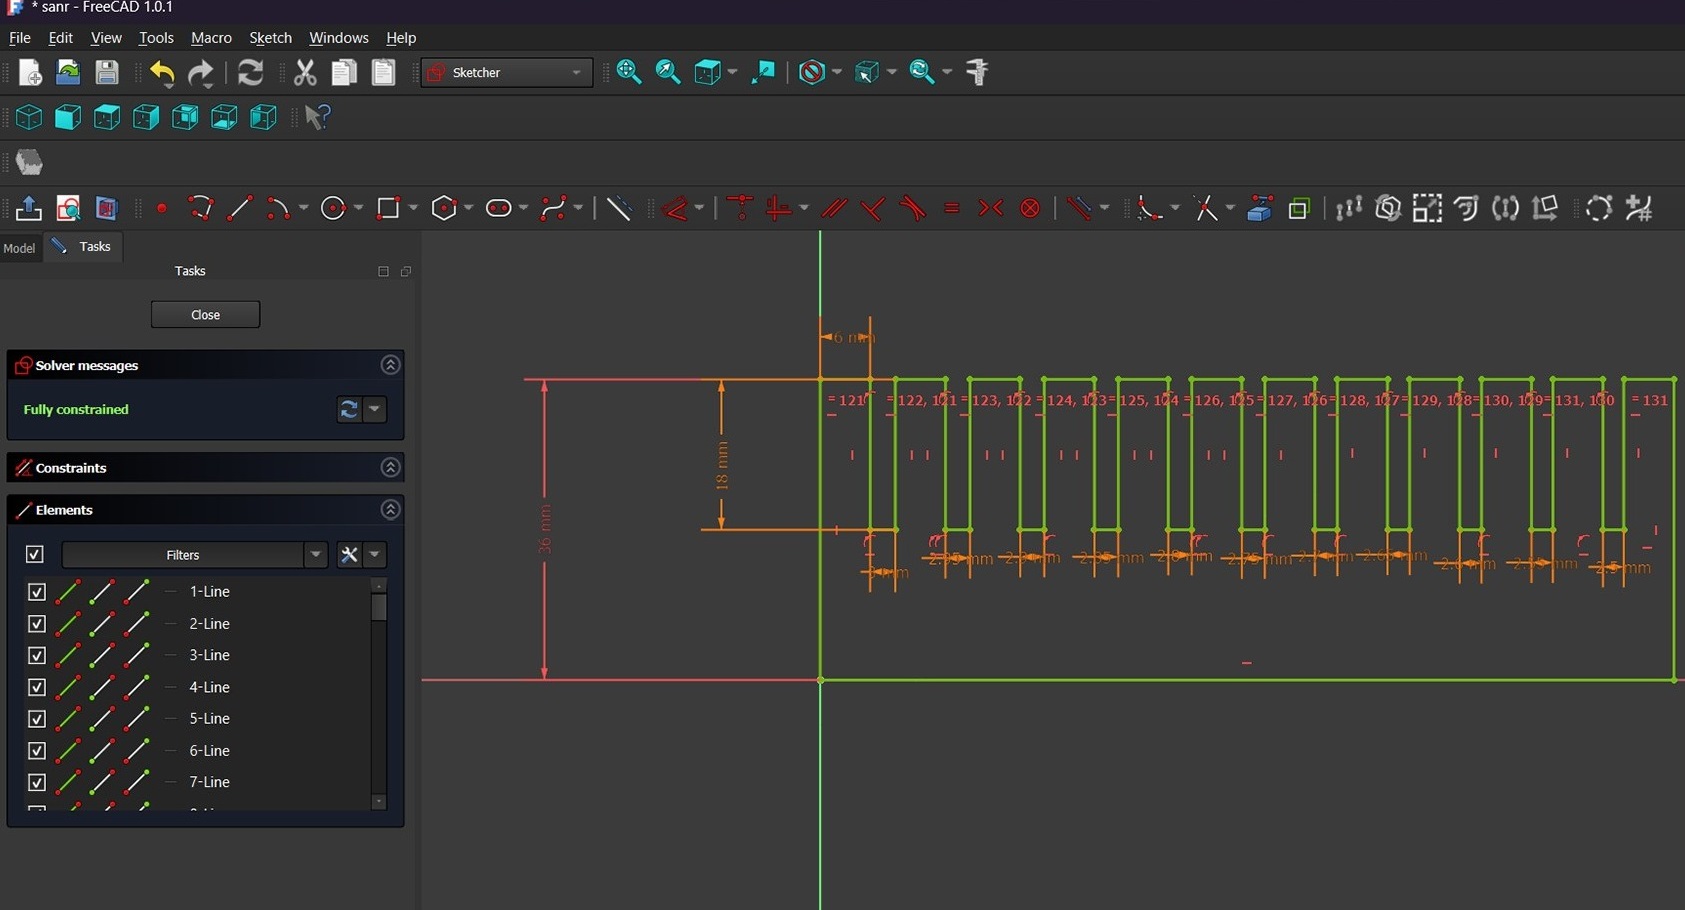Create a Point in the sketch
1685x910 pixels.
(161, 208)
